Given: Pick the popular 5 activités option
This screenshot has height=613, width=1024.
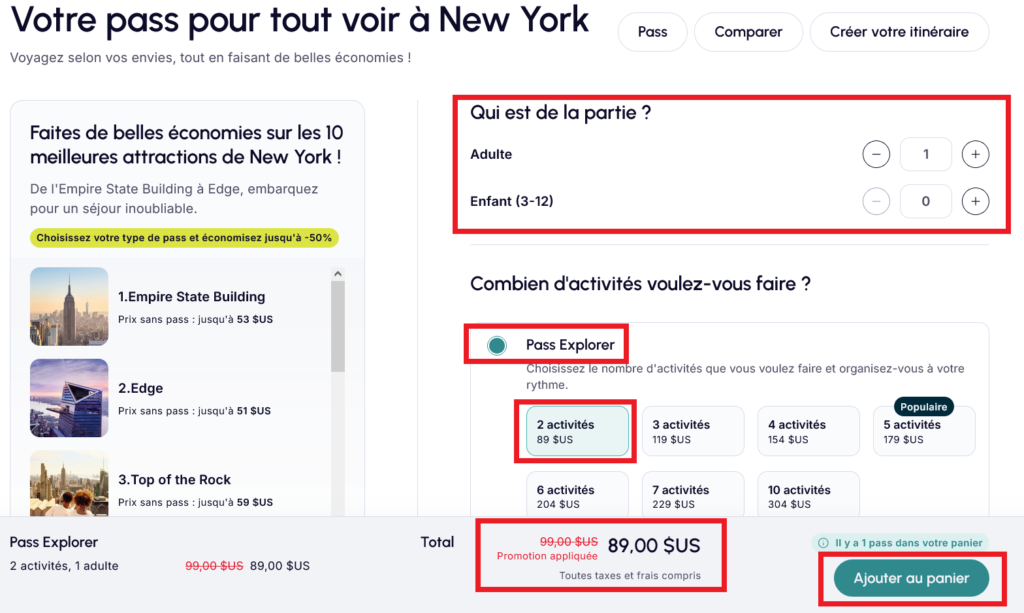Looking at the screenshot, I should pyautogui.click(x=923, y=431).
